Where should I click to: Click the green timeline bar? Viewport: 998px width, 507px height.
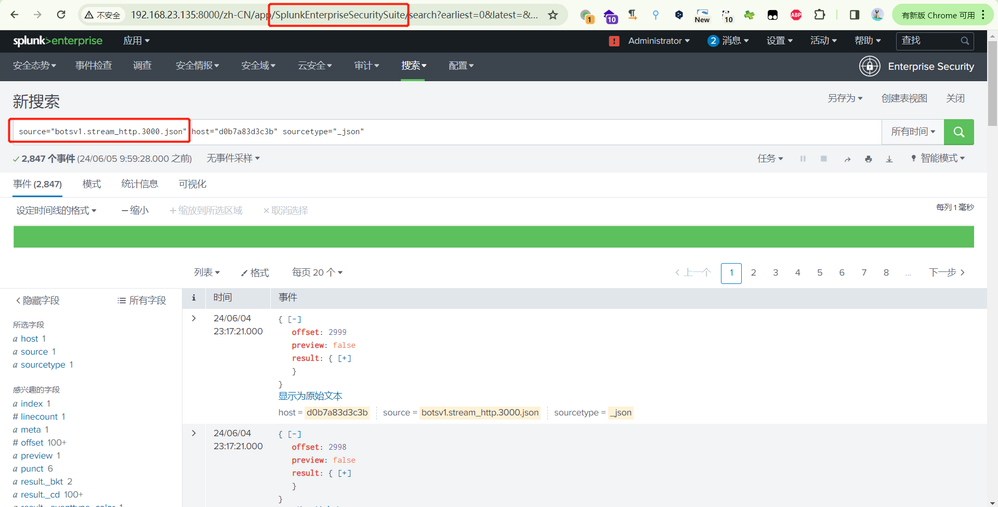494,237
